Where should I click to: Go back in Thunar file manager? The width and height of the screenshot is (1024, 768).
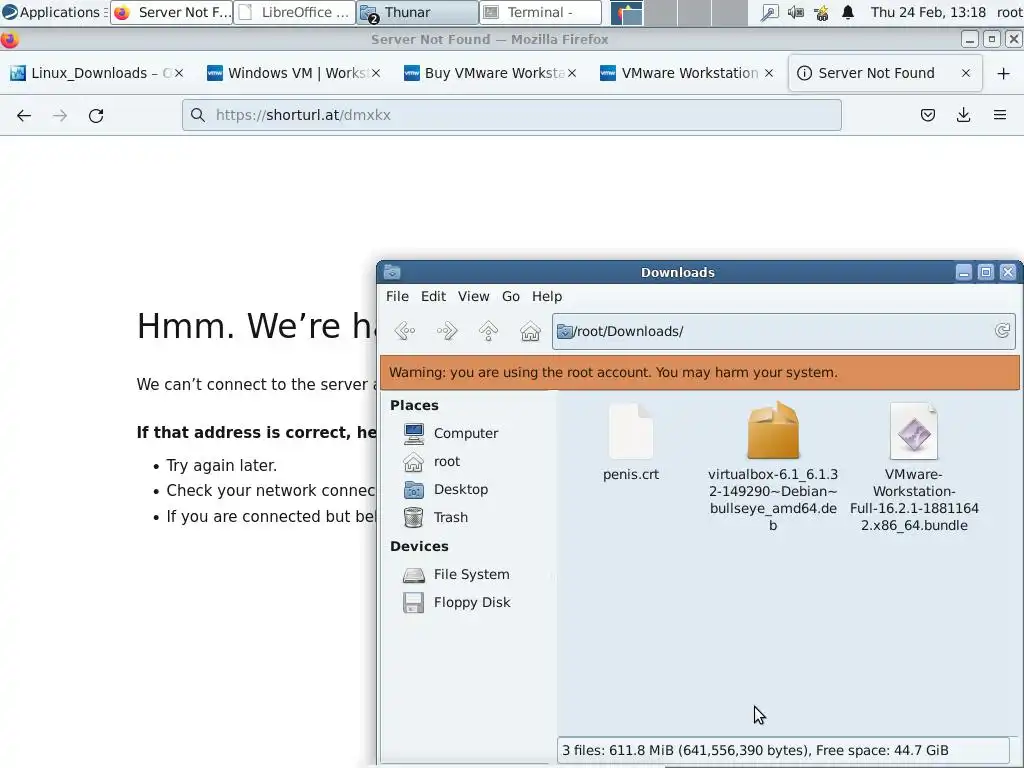(x=405, y=331)
